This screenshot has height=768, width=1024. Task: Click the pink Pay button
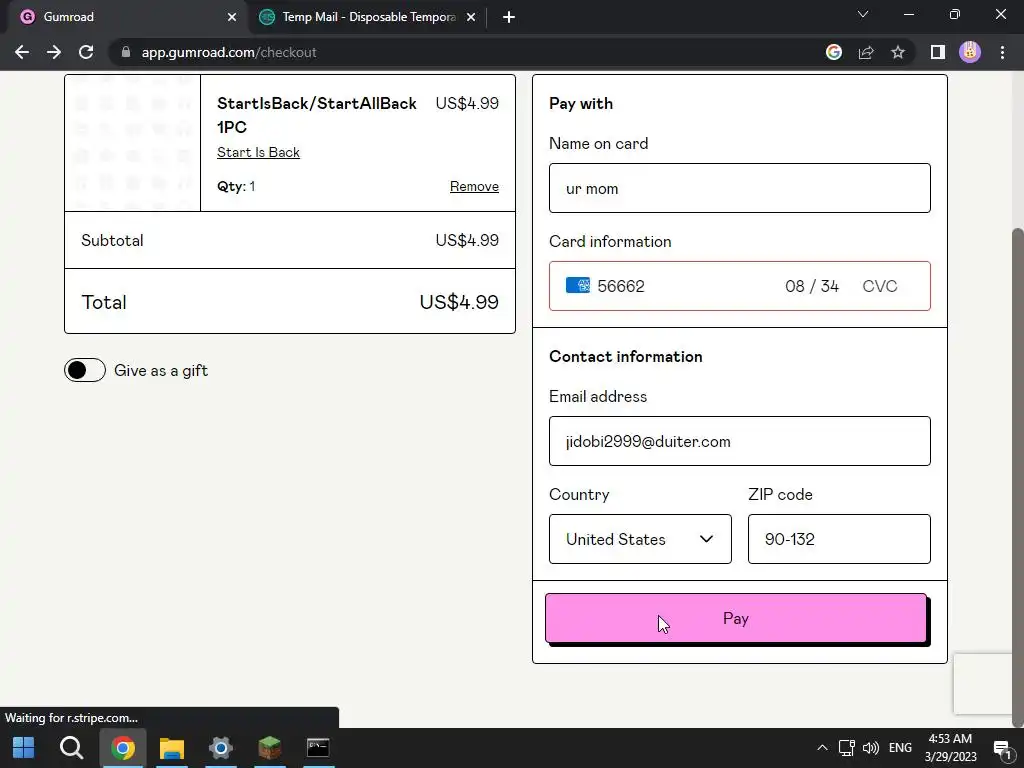(736, 618)
